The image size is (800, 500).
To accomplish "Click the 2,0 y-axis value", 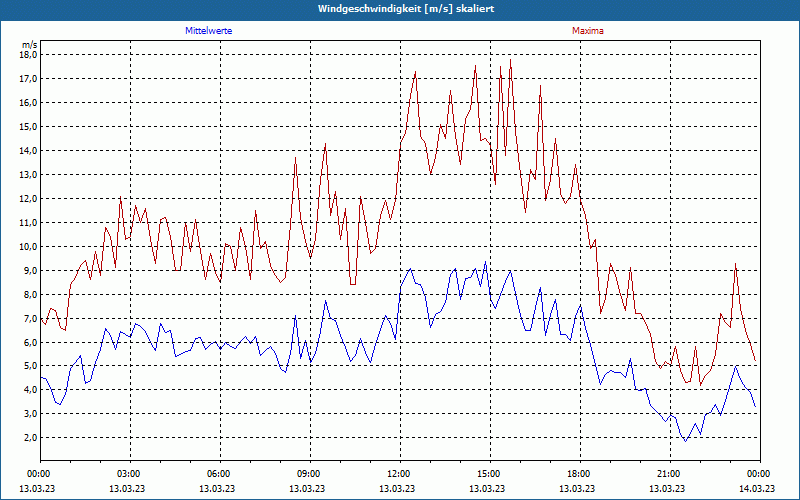I will click(31, 438).
